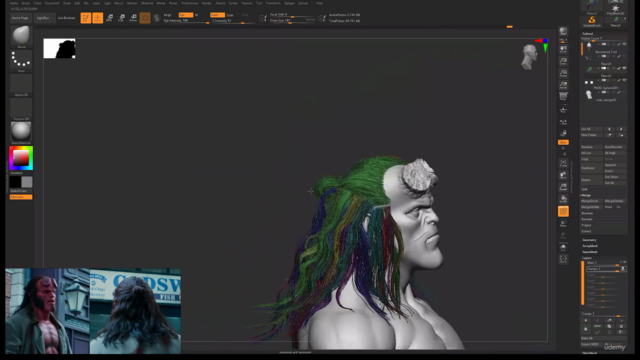The width and height of the screenshot is (640, 360).
Task: Toggle the Zsub mode button
Action: (230, 15)
